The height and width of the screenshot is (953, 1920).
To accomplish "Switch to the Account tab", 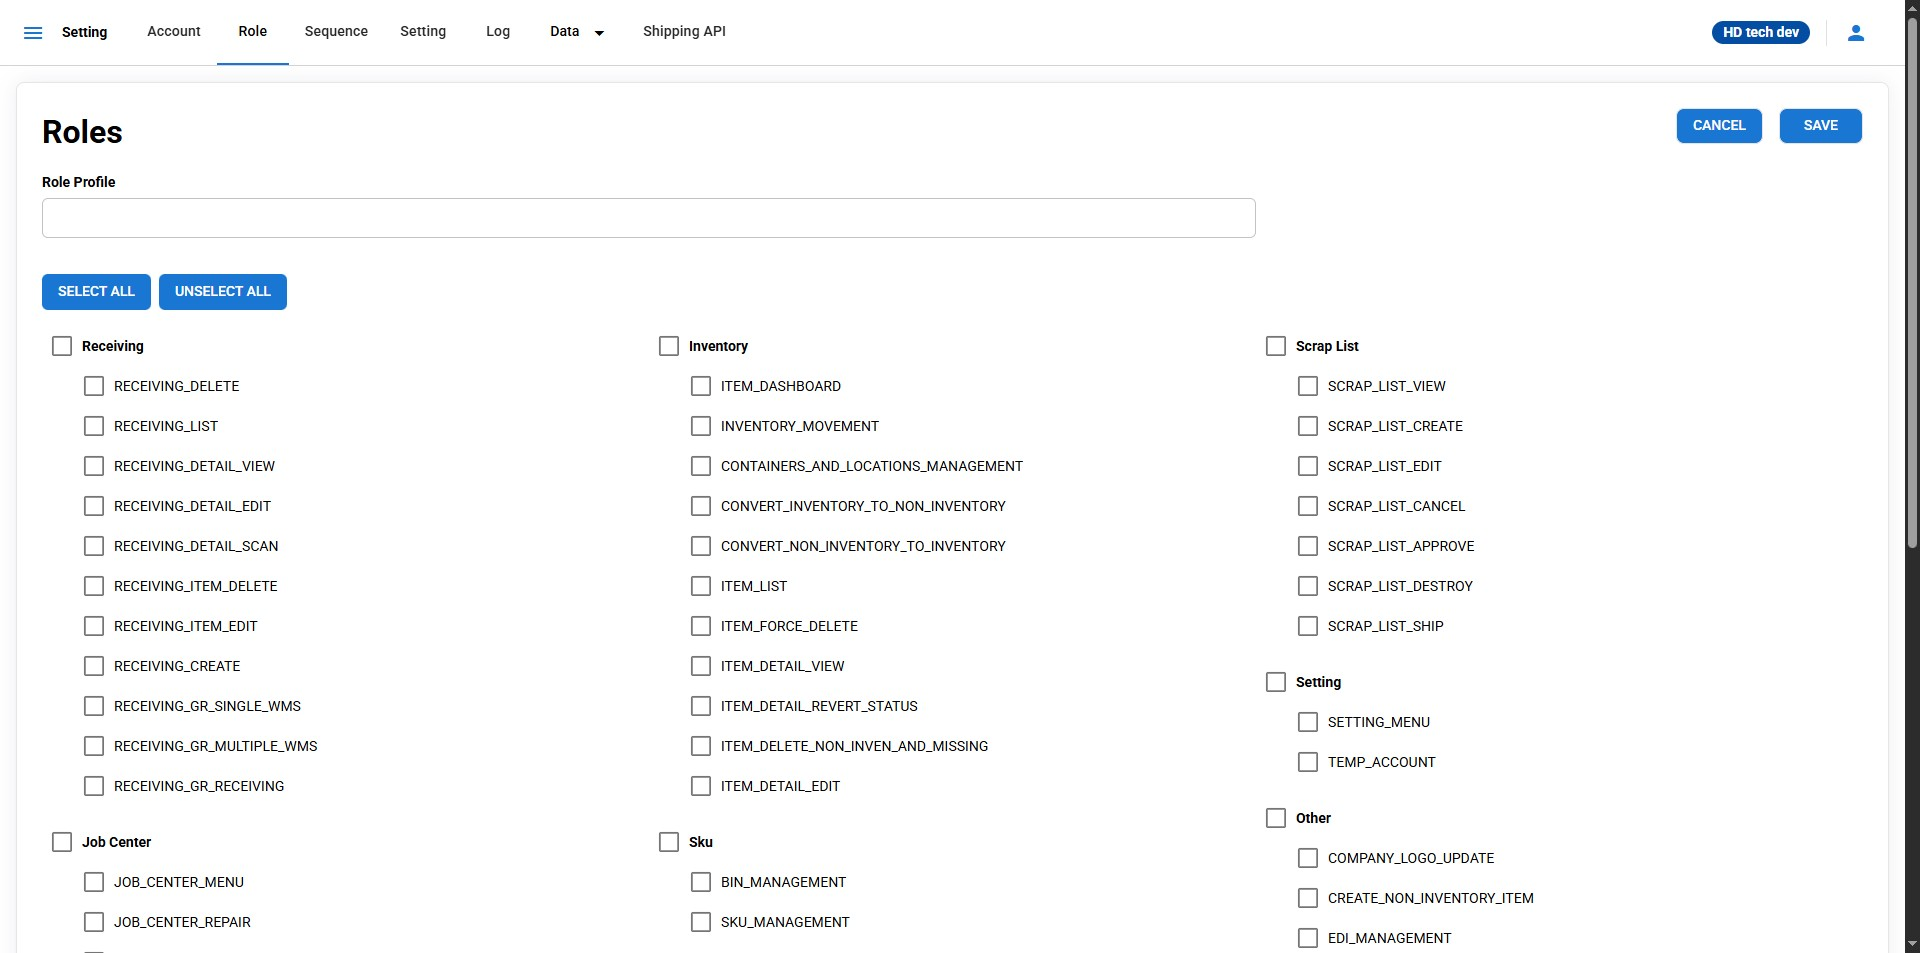I will point(174,32).
